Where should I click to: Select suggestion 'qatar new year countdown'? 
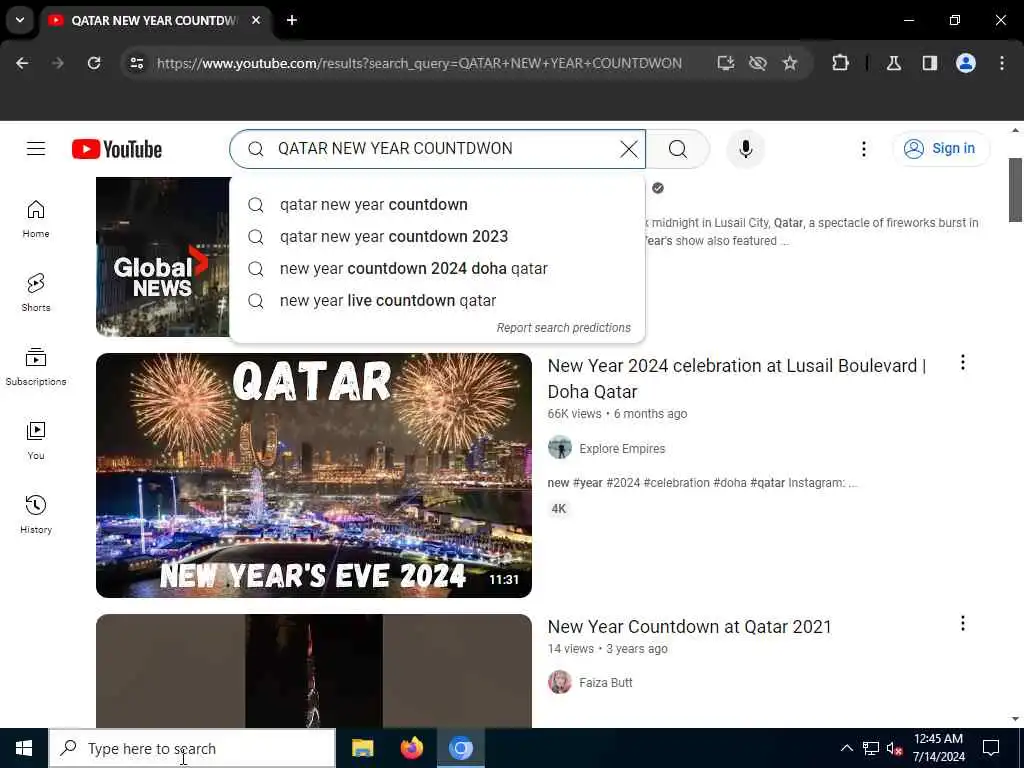click(x=437, y=204)
